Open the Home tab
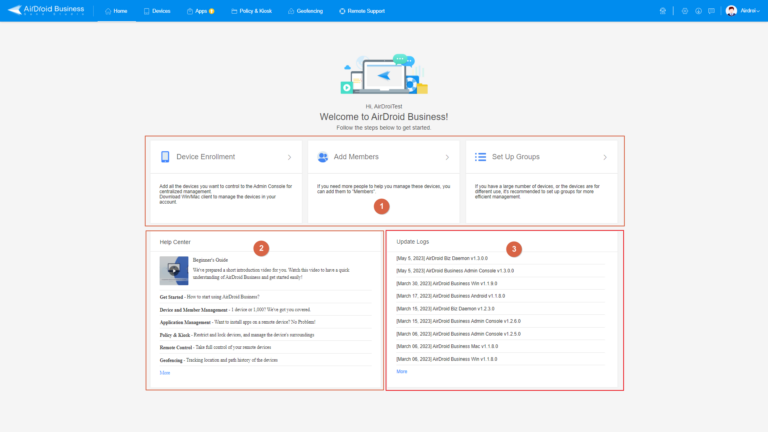 click(116, 11)
